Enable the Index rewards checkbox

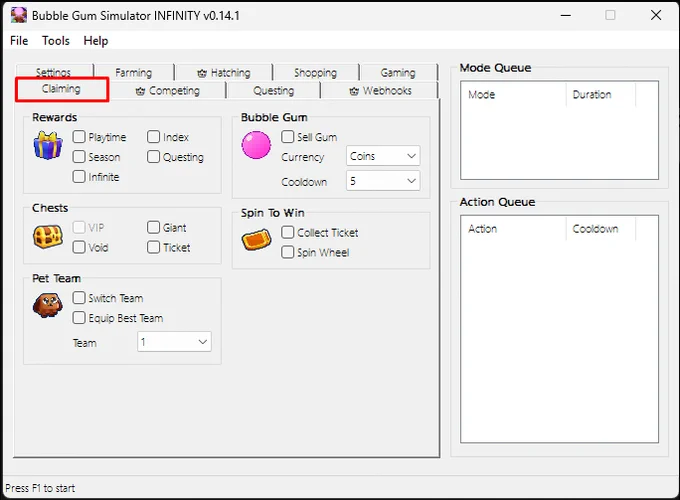[154, 137]
